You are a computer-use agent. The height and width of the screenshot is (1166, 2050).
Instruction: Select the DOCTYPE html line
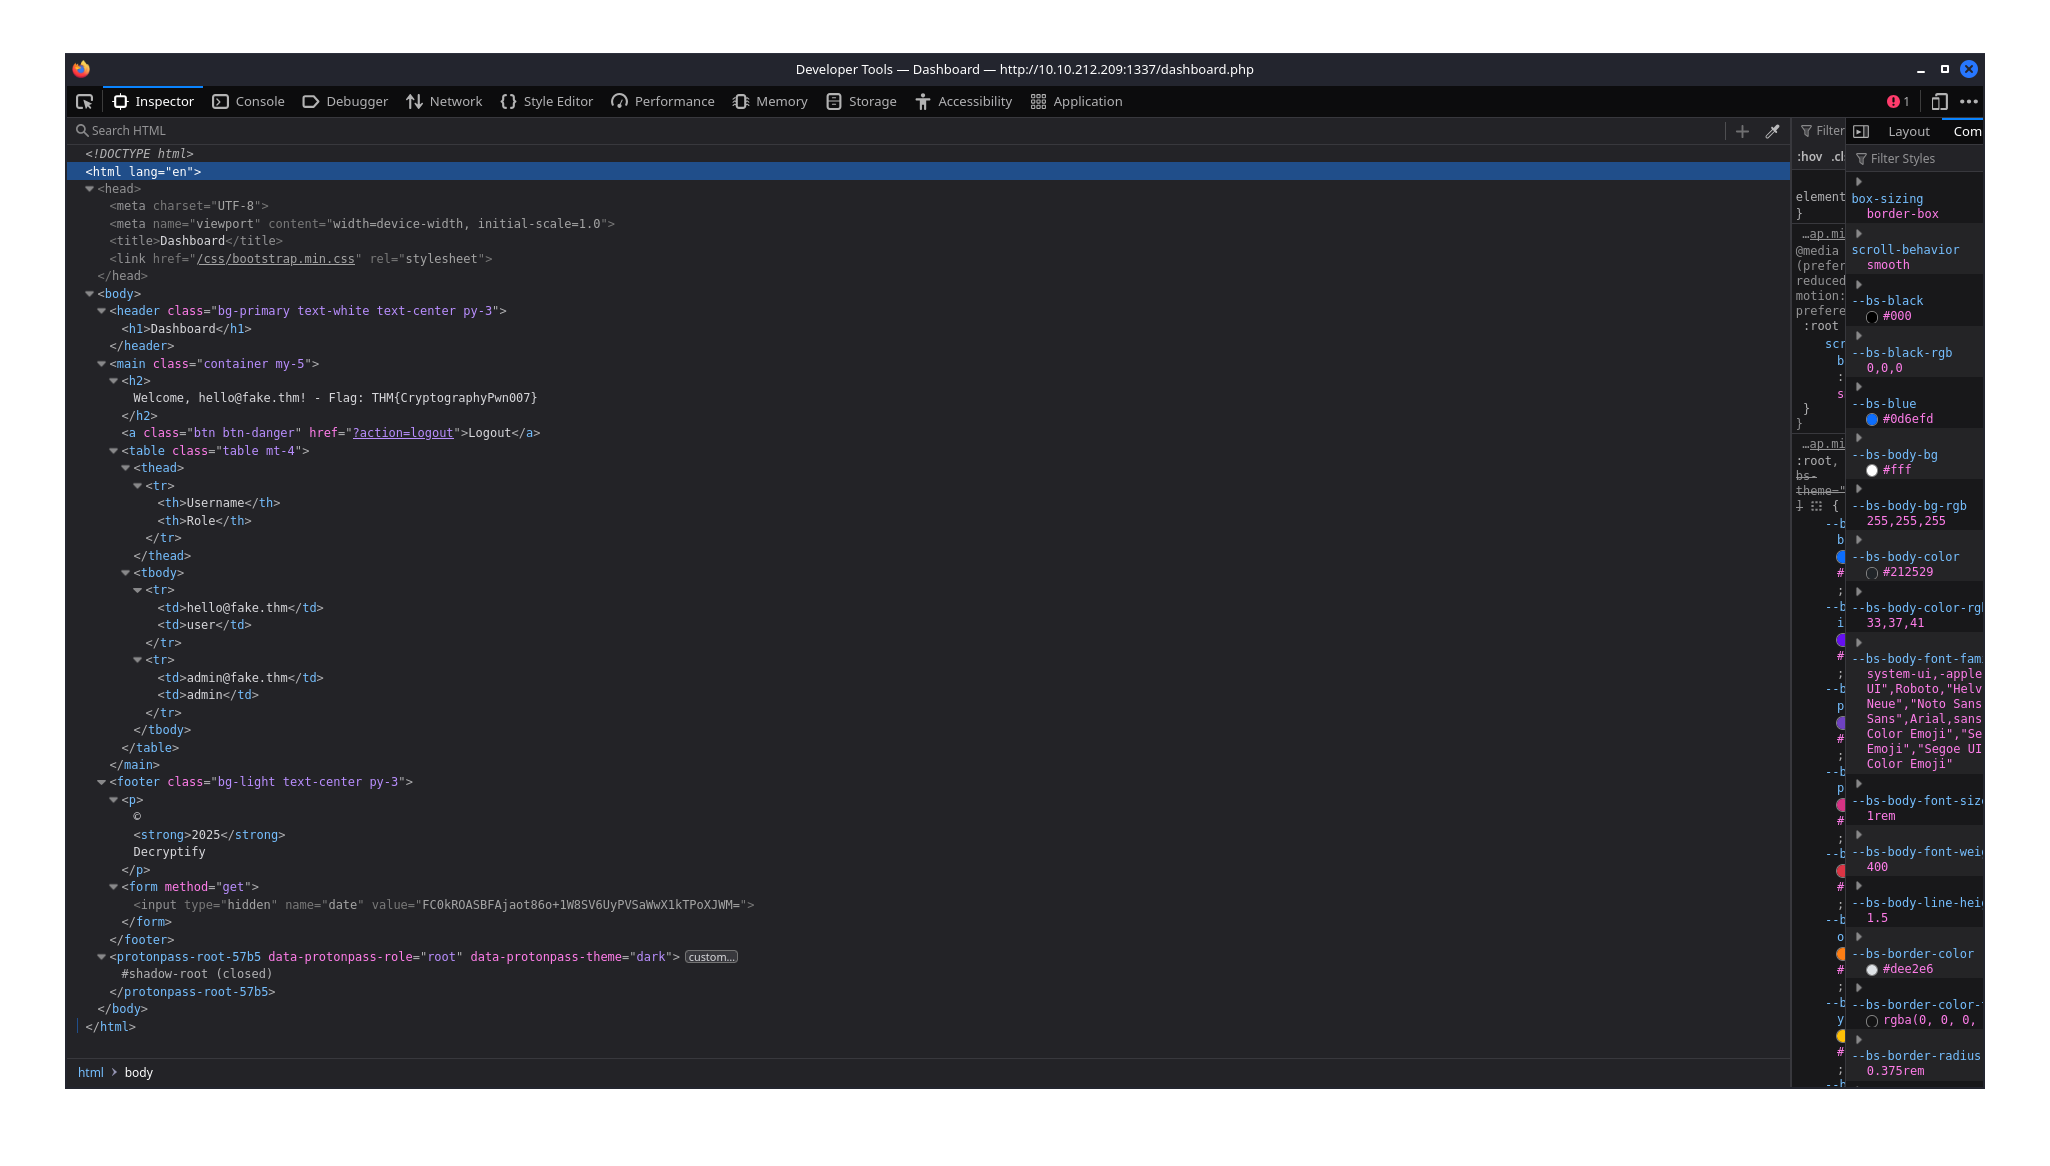[x=139, y=154]
